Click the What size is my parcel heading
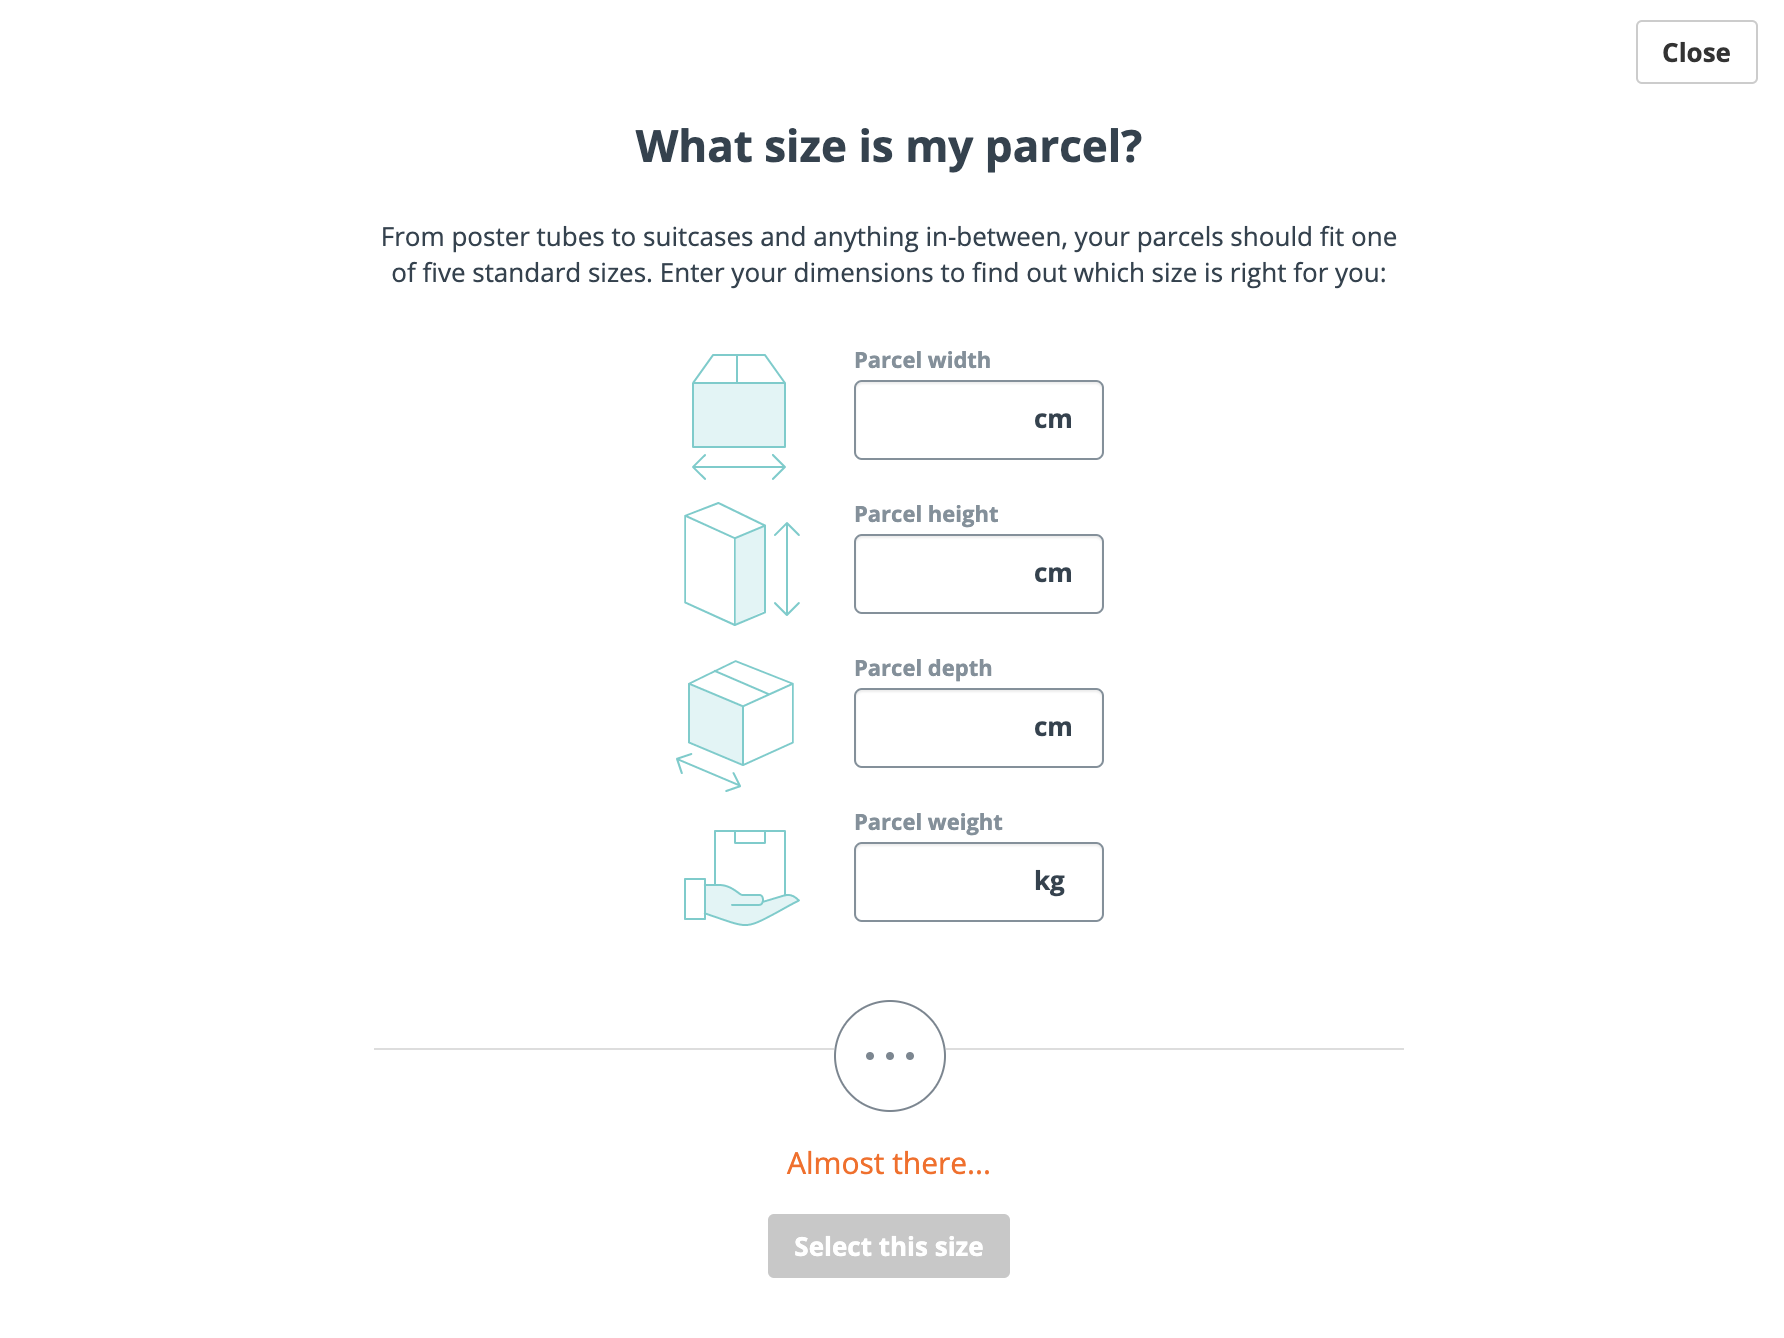 [x=889, y=146]
